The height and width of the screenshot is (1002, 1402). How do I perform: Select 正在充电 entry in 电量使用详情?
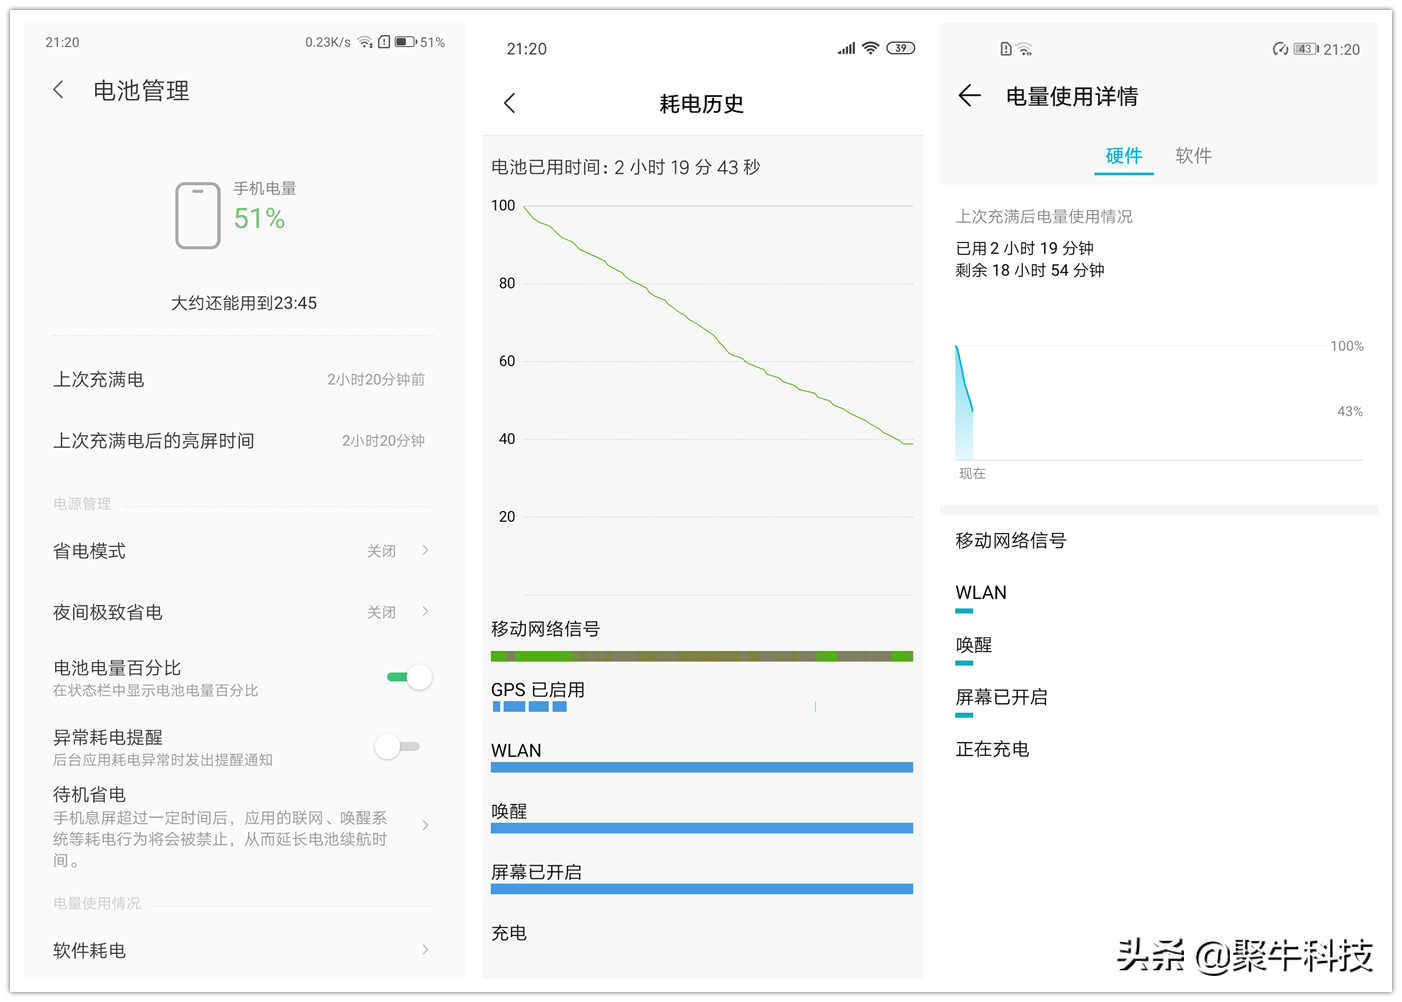pos(992,749)
